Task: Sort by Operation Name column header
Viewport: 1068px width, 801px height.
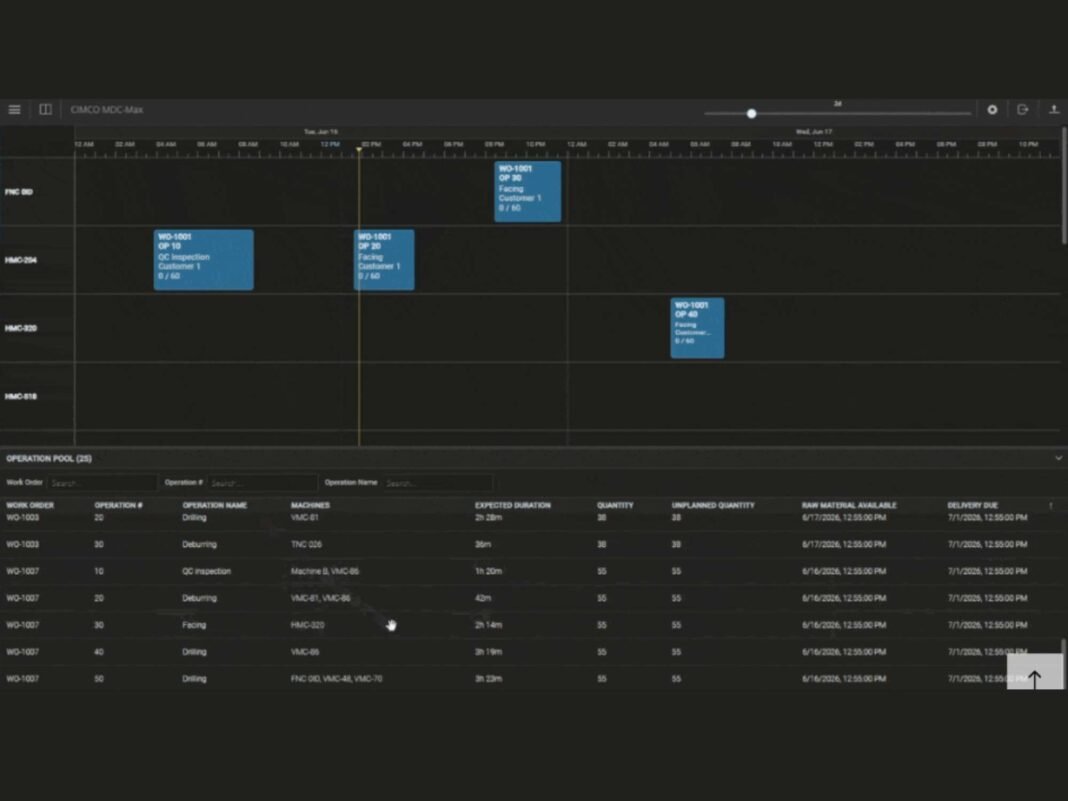Action: click(215, 505)
